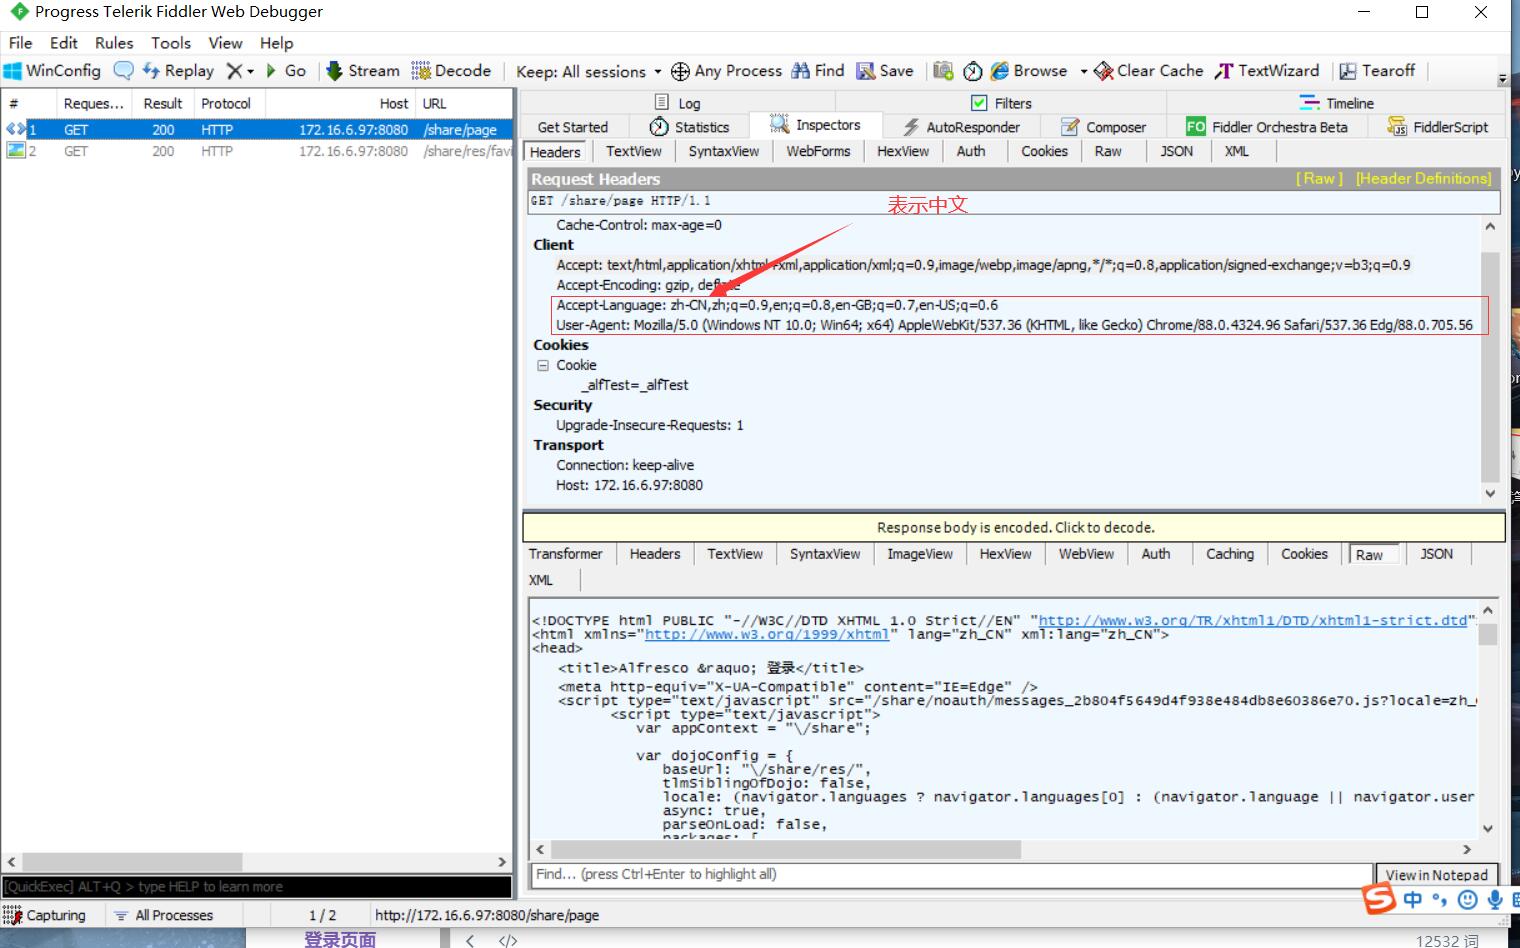Image resolution: width=1520 pixels, height=948 pixels.
Task: Switch to the Log tab
Action: [x=677, y=103]
